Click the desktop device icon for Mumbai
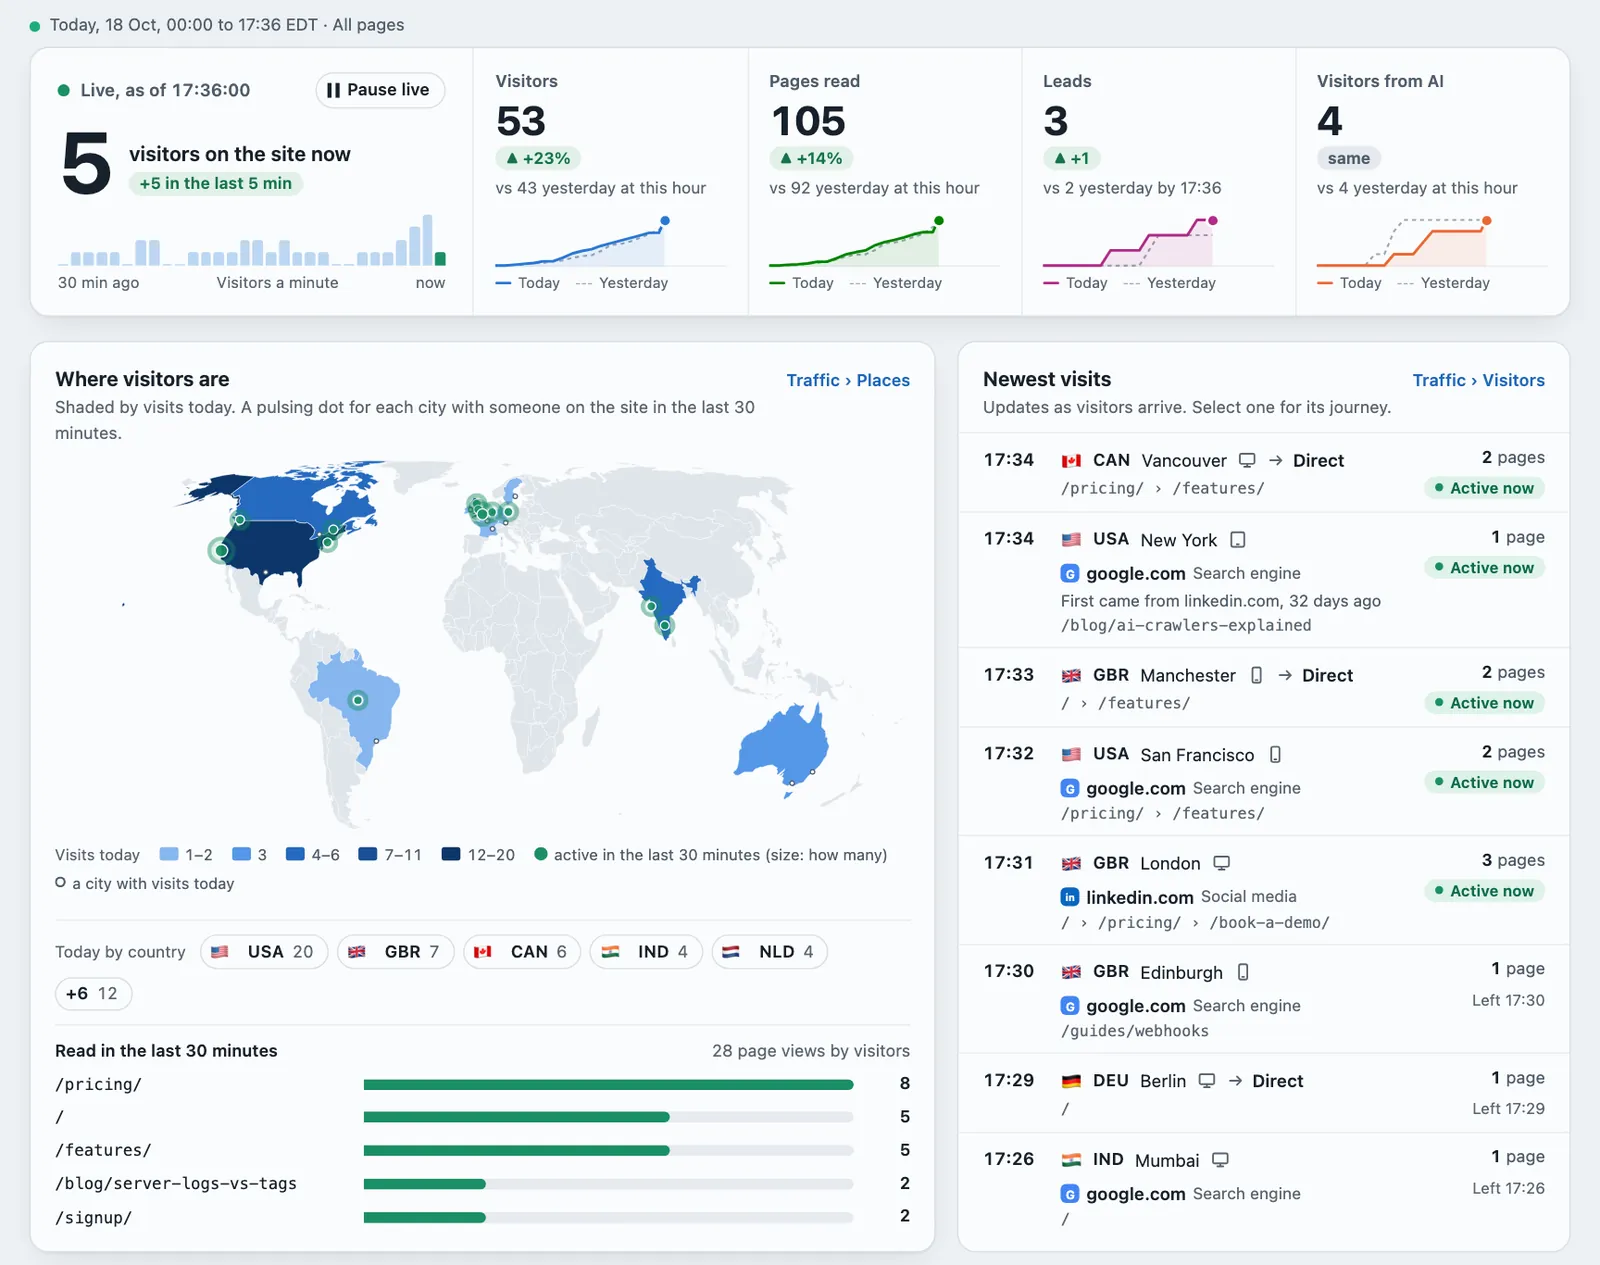This screenshot has height=1265, width=1600. [x=1220, y=1160]
